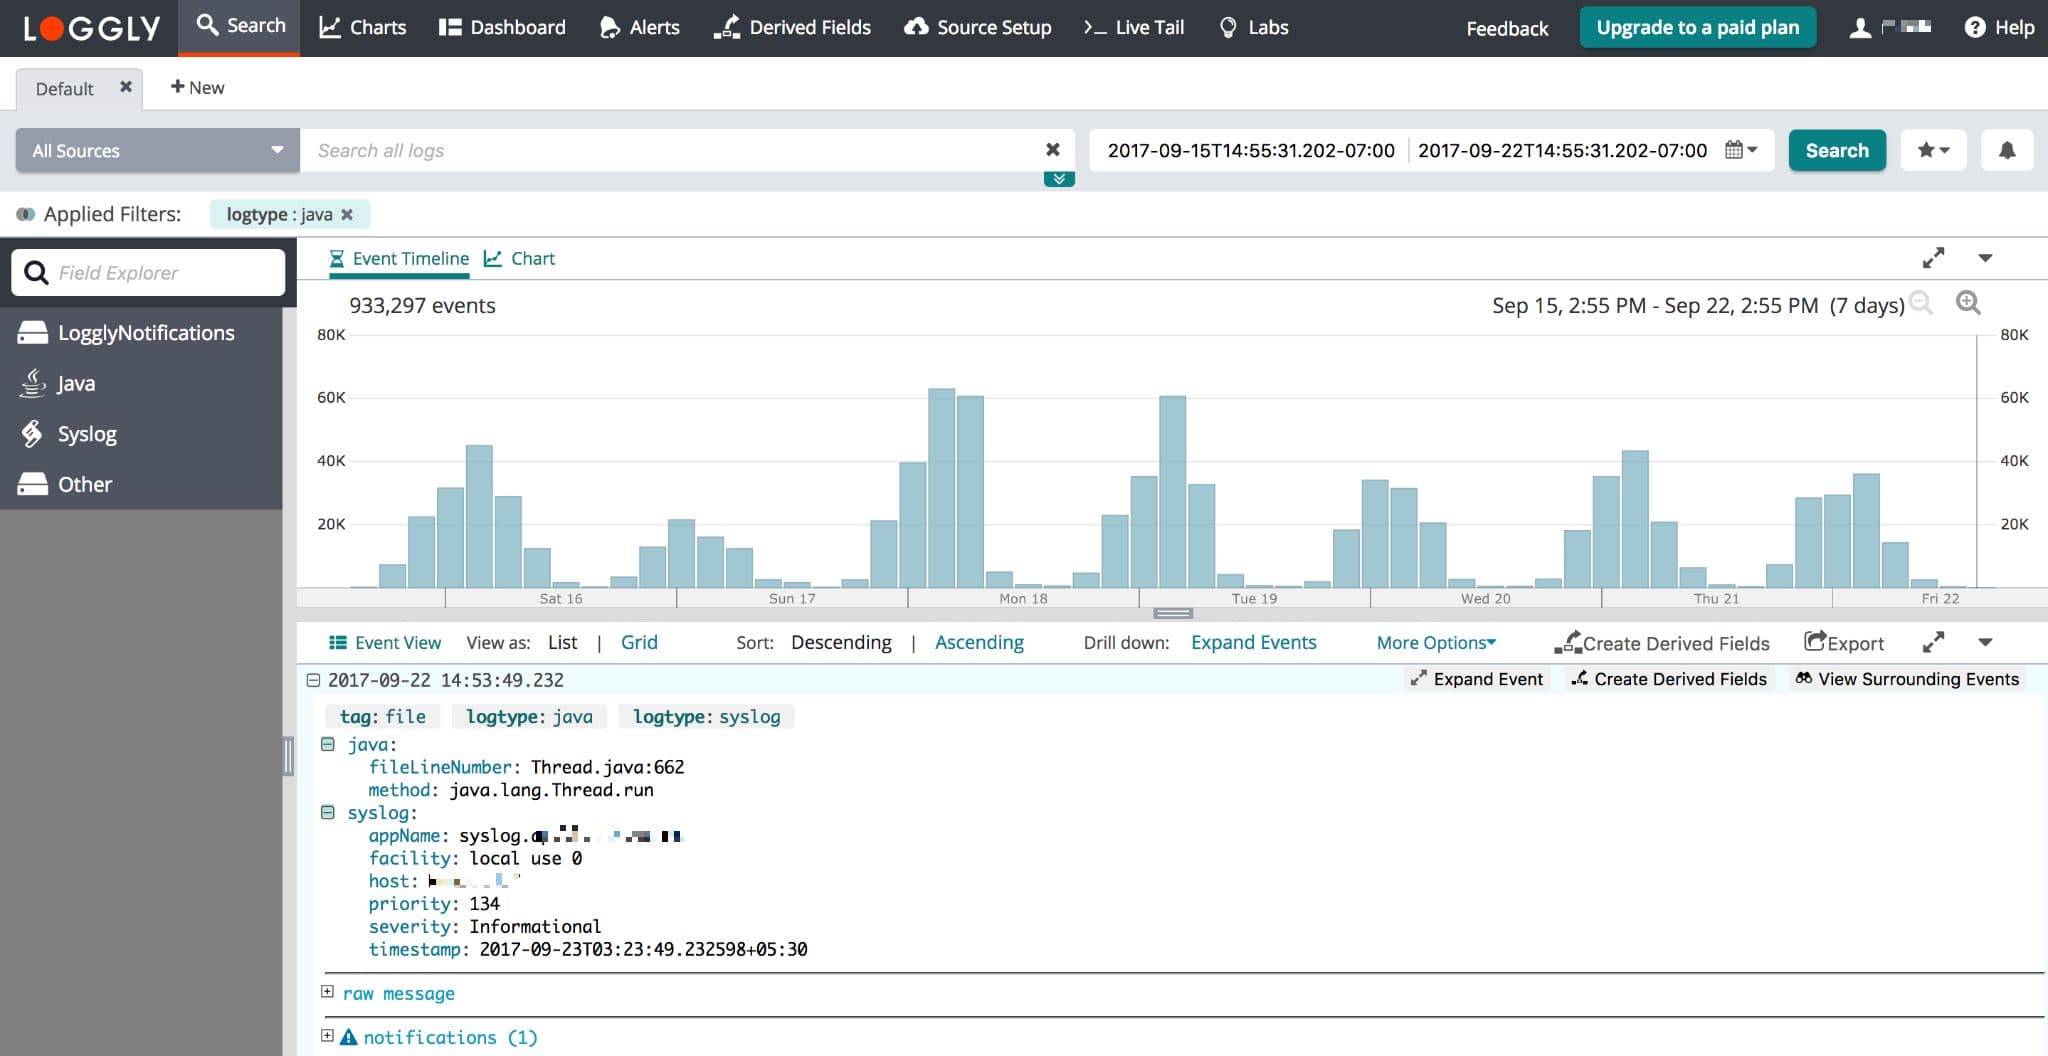Open the Live Tail menu
Image resolution: width=2048 pixels, height=1056 pixels.
coord(1134,27)
